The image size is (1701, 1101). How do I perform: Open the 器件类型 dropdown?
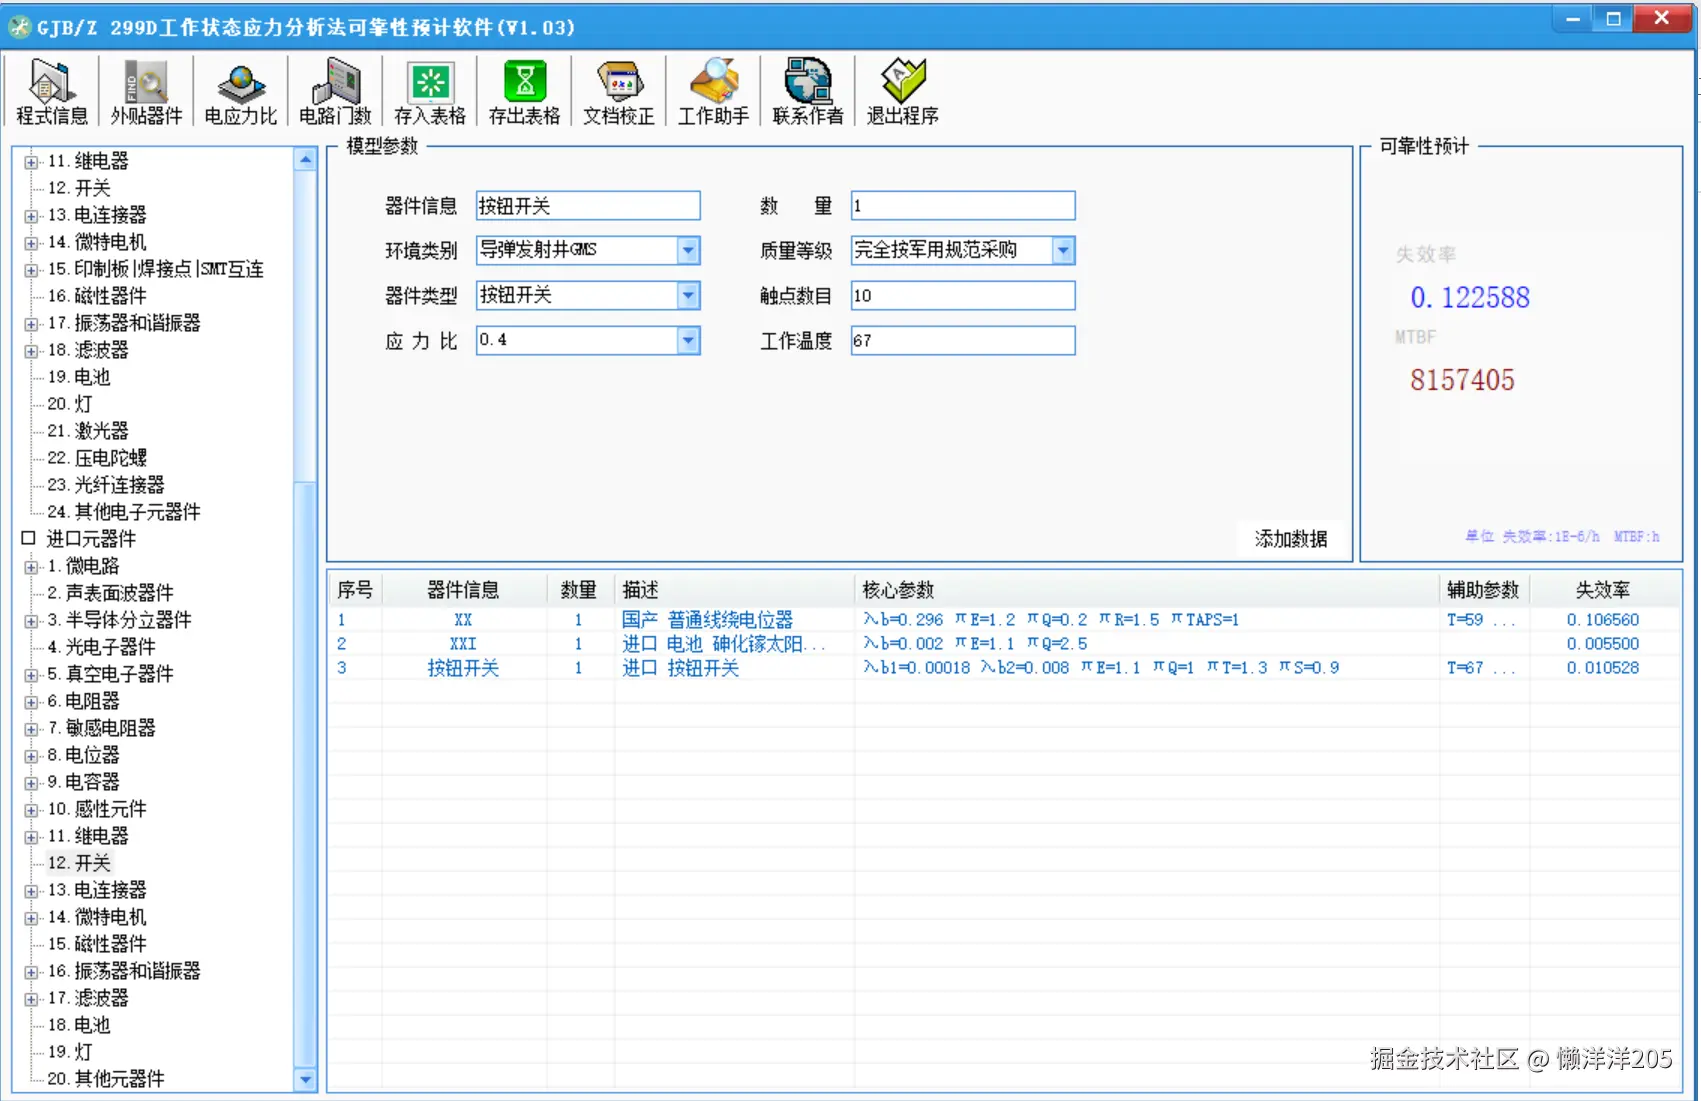pos(687,295)
